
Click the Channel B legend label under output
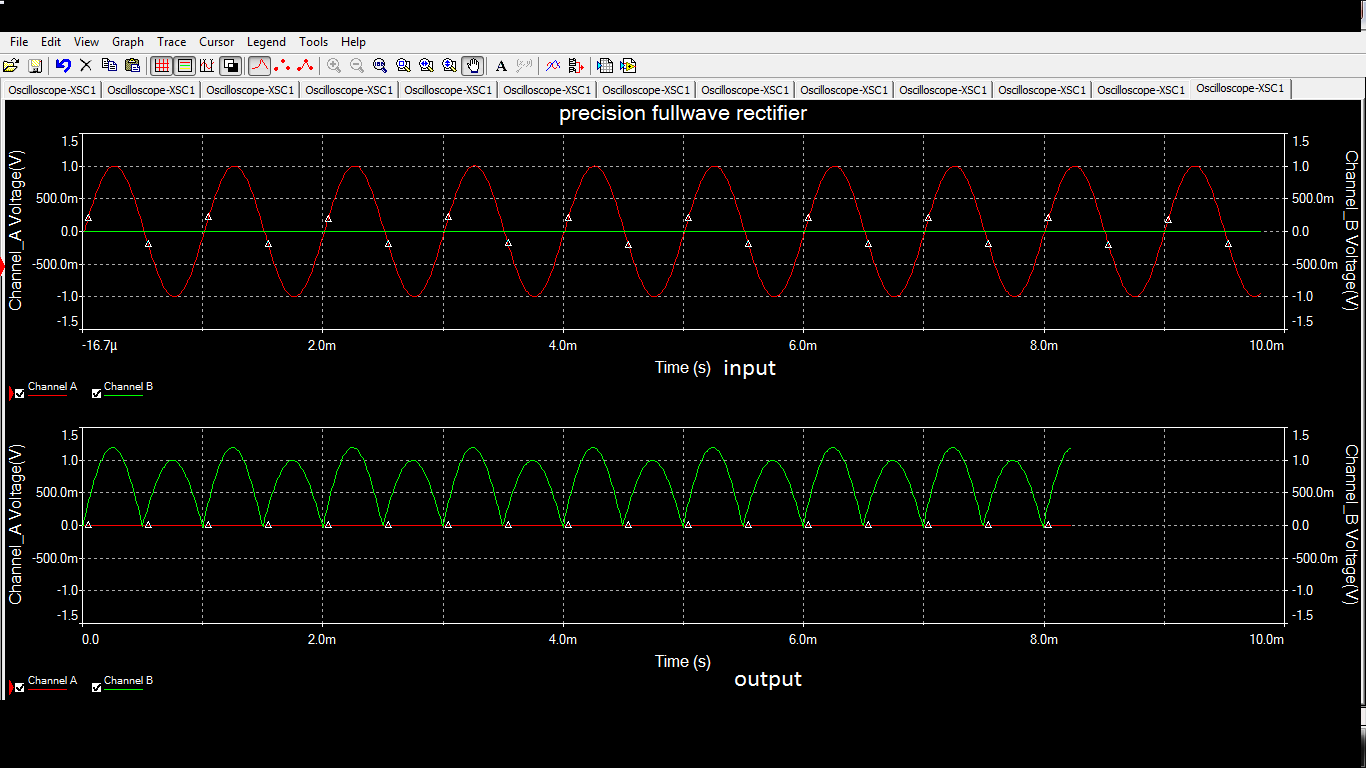128,681
